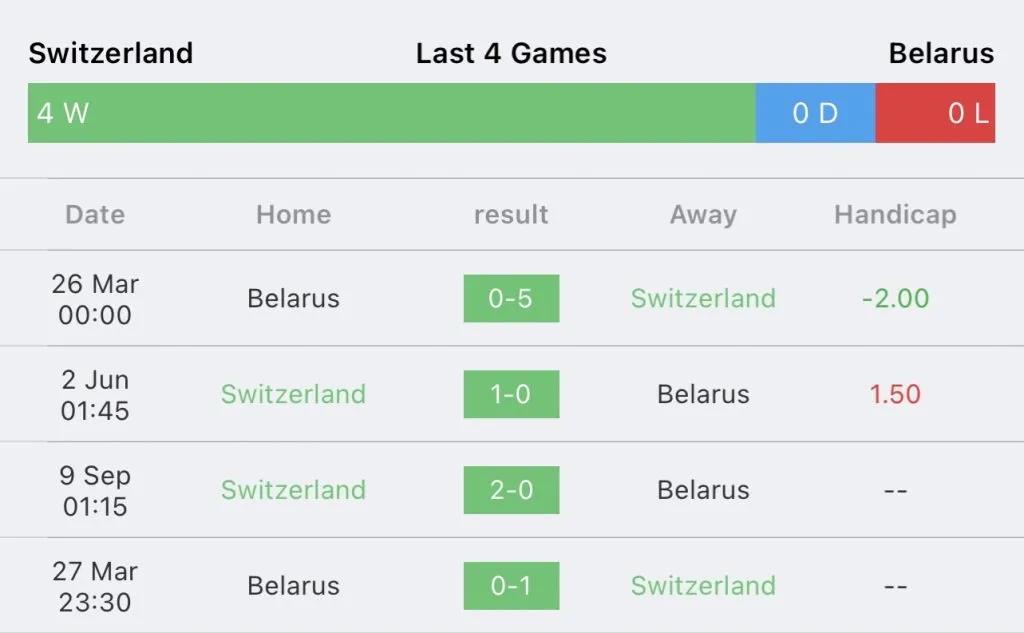Open the 2-0 result score badge

click(x=511, y=490)
